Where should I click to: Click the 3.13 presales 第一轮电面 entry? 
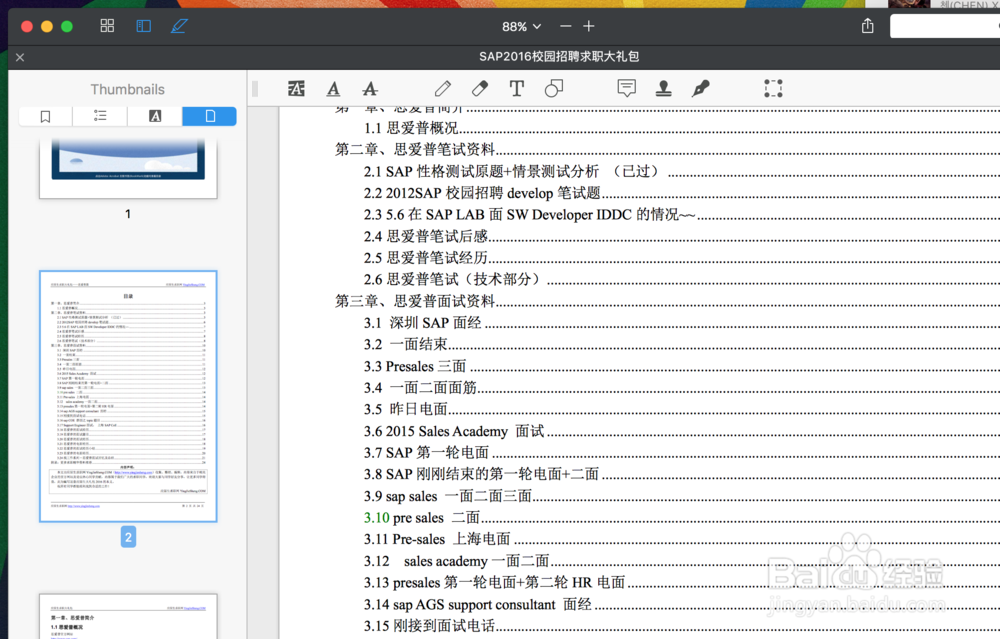click(494, 584)
